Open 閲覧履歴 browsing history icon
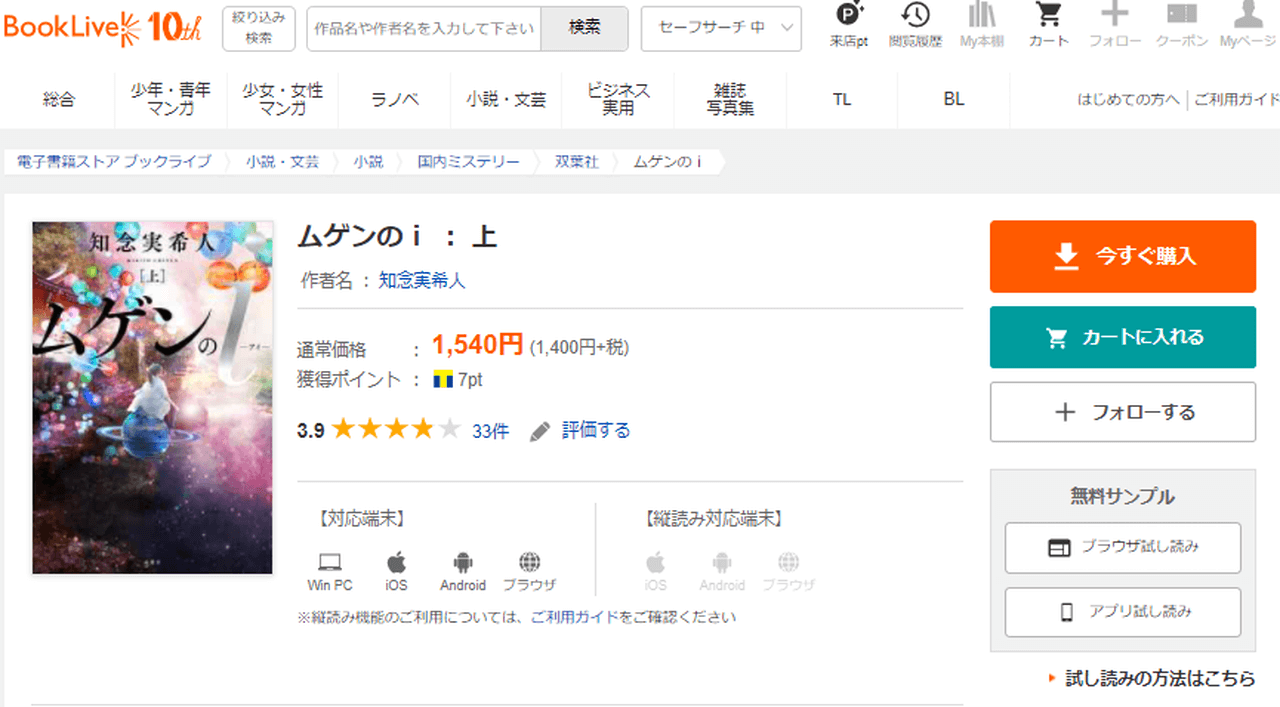1280x707 pixels. click(x=914, y=16)
